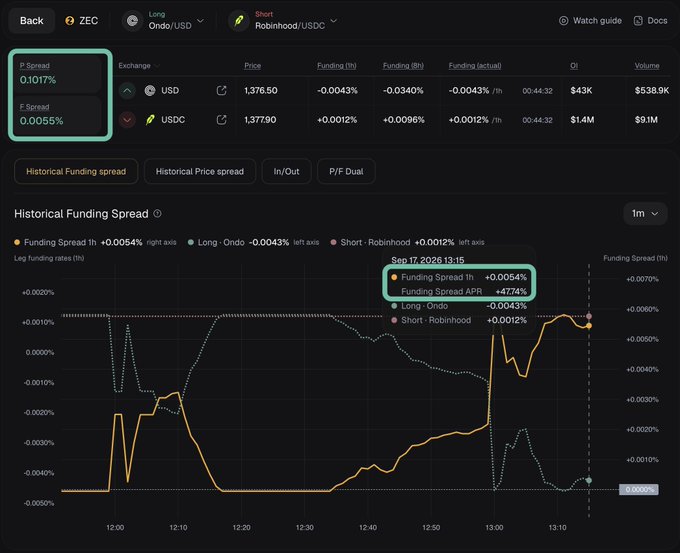
Task: Switch to Historical Price spread tab
Action: point(199,171)
